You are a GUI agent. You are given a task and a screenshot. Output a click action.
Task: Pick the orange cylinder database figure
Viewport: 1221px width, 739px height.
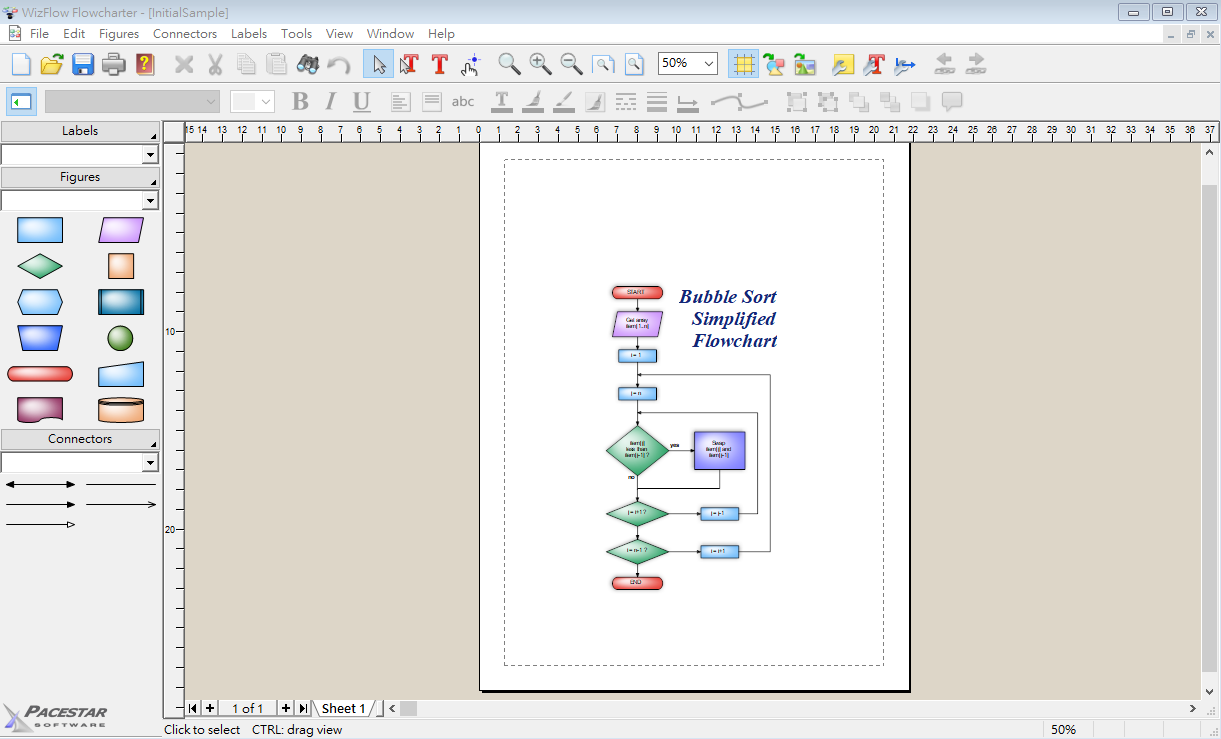point(121,410)
